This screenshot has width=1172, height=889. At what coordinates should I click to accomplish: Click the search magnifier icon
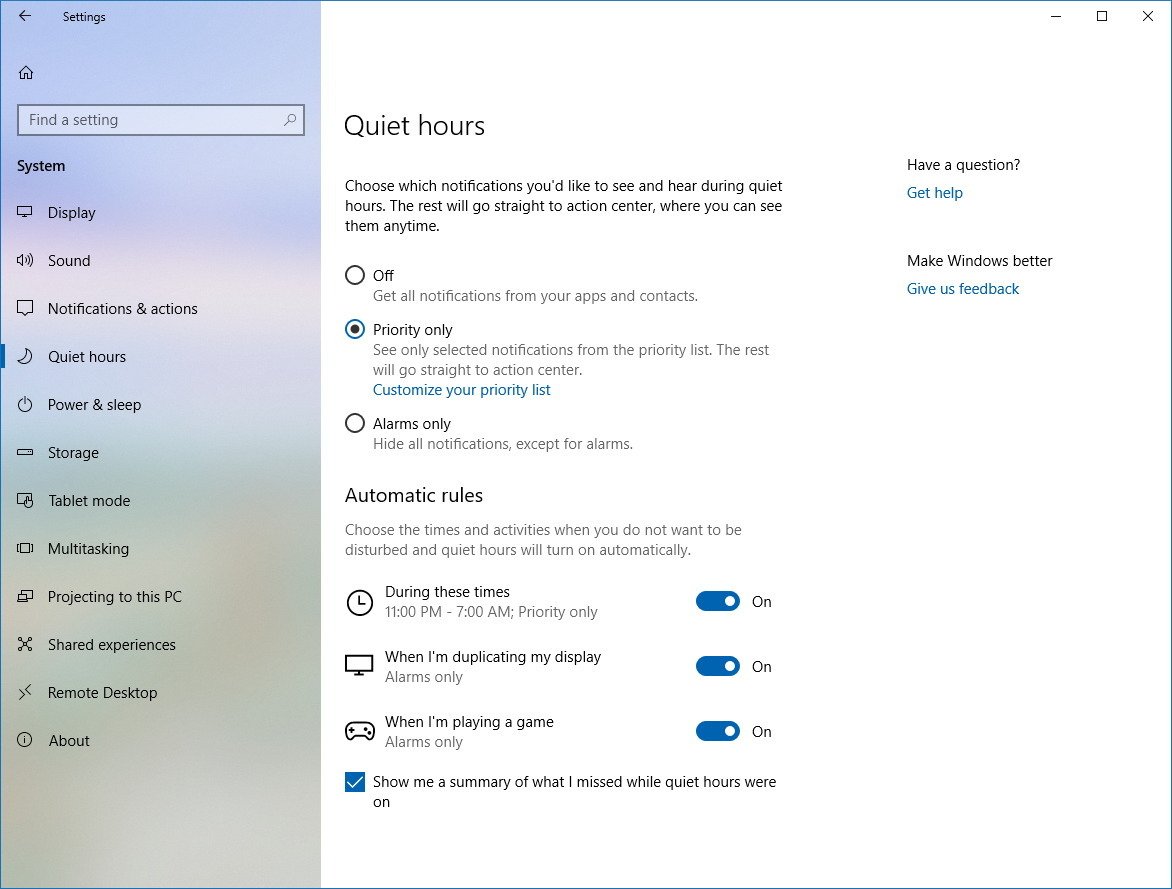pyautogui.click(x=290, y=120)
